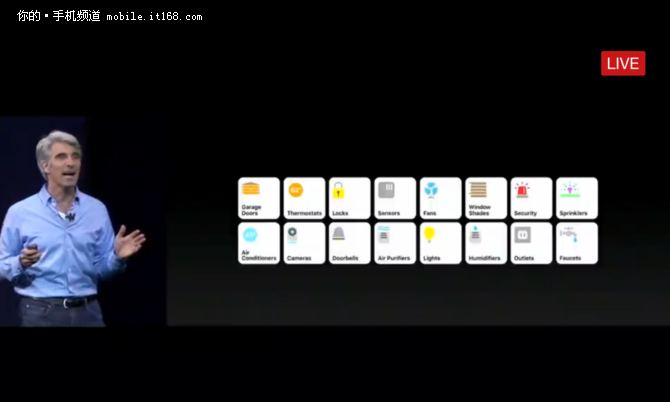The image size is (670, 402).
Task: Click the Doorbells tile
Action: pos(350,243)
